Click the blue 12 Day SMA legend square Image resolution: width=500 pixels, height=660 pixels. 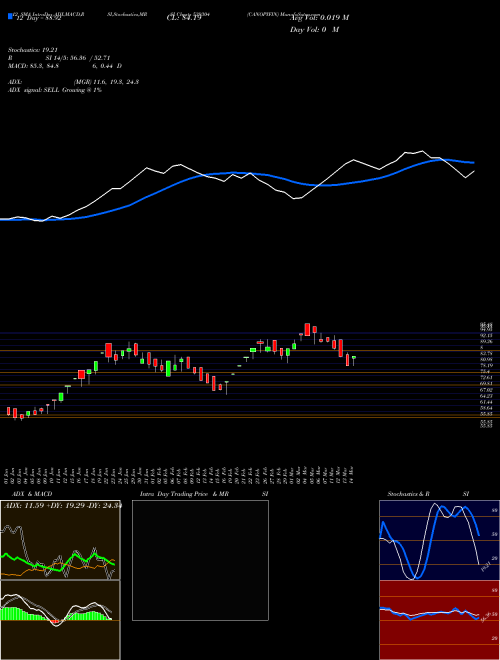tap(10, 16)
